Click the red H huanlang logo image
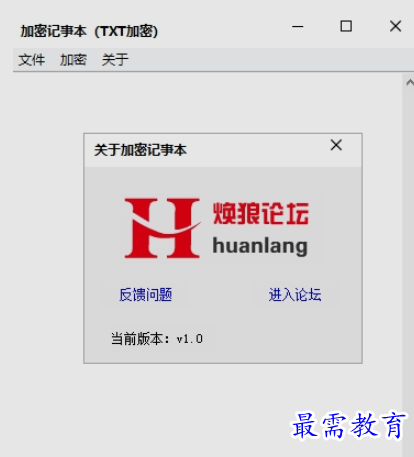414x457 pixels. (x=217, y=228)
